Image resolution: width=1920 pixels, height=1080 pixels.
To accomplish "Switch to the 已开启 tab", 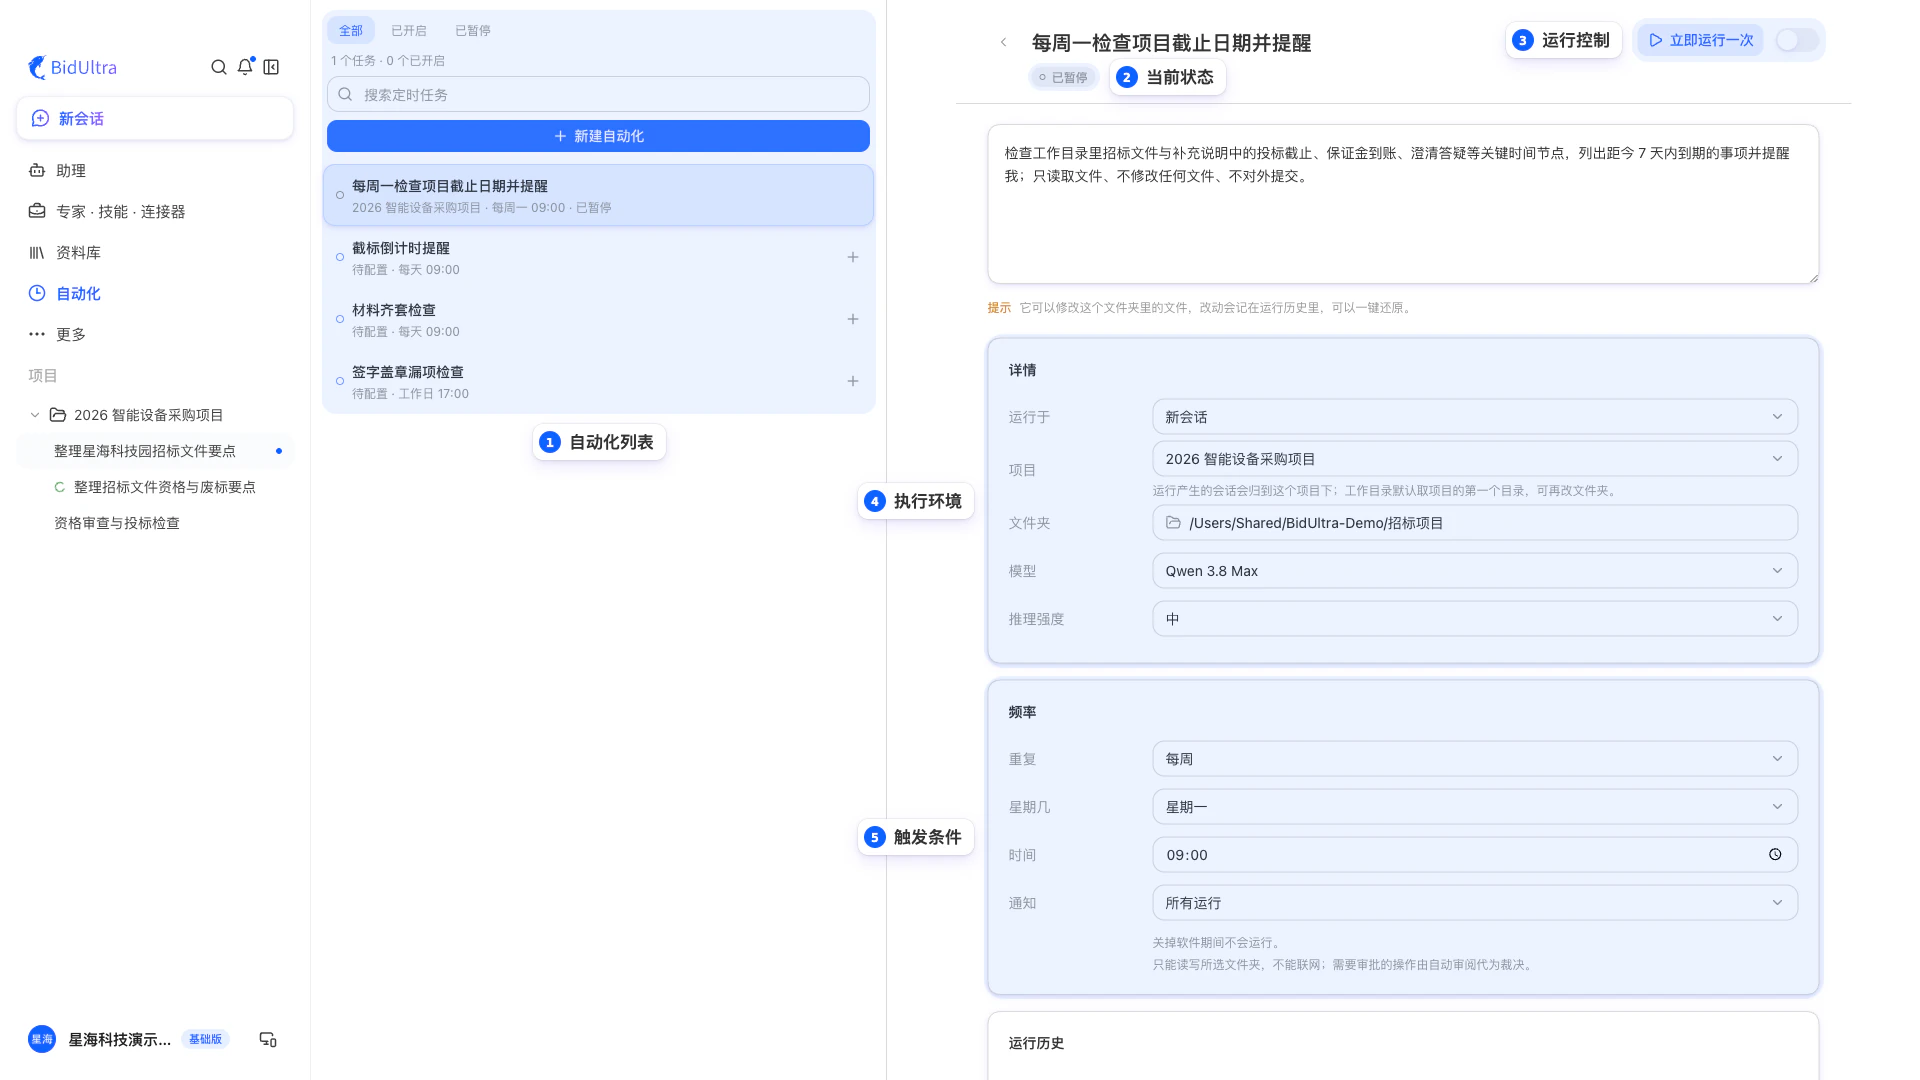I will pyautogui.click(x=409, y=30).
